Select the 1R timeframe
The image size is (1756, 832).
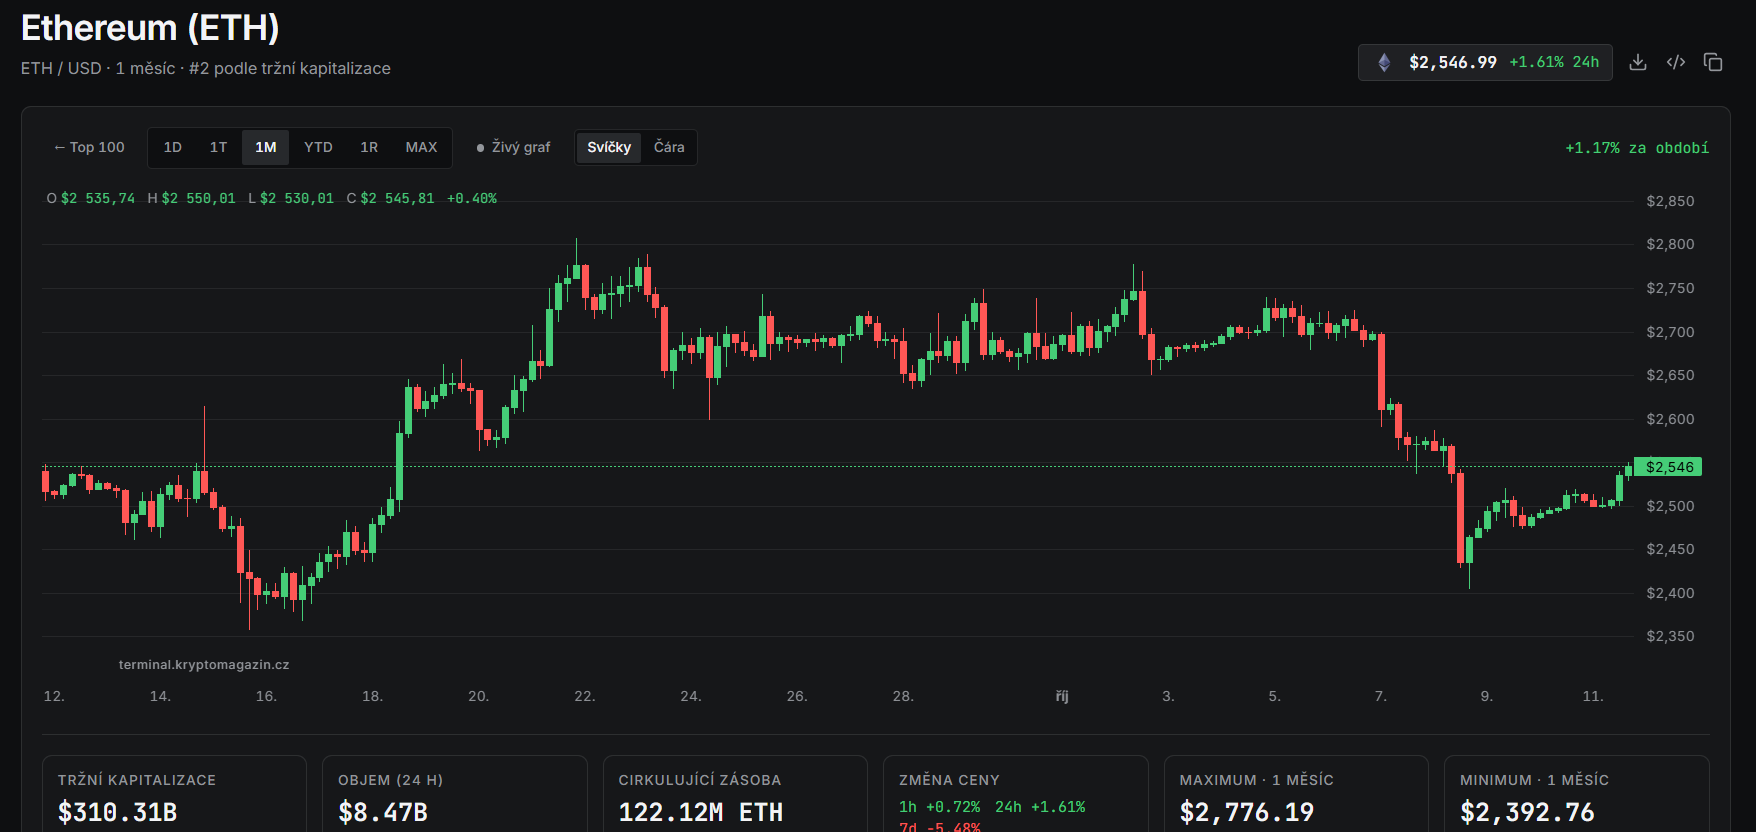click(x=369, y=147)
